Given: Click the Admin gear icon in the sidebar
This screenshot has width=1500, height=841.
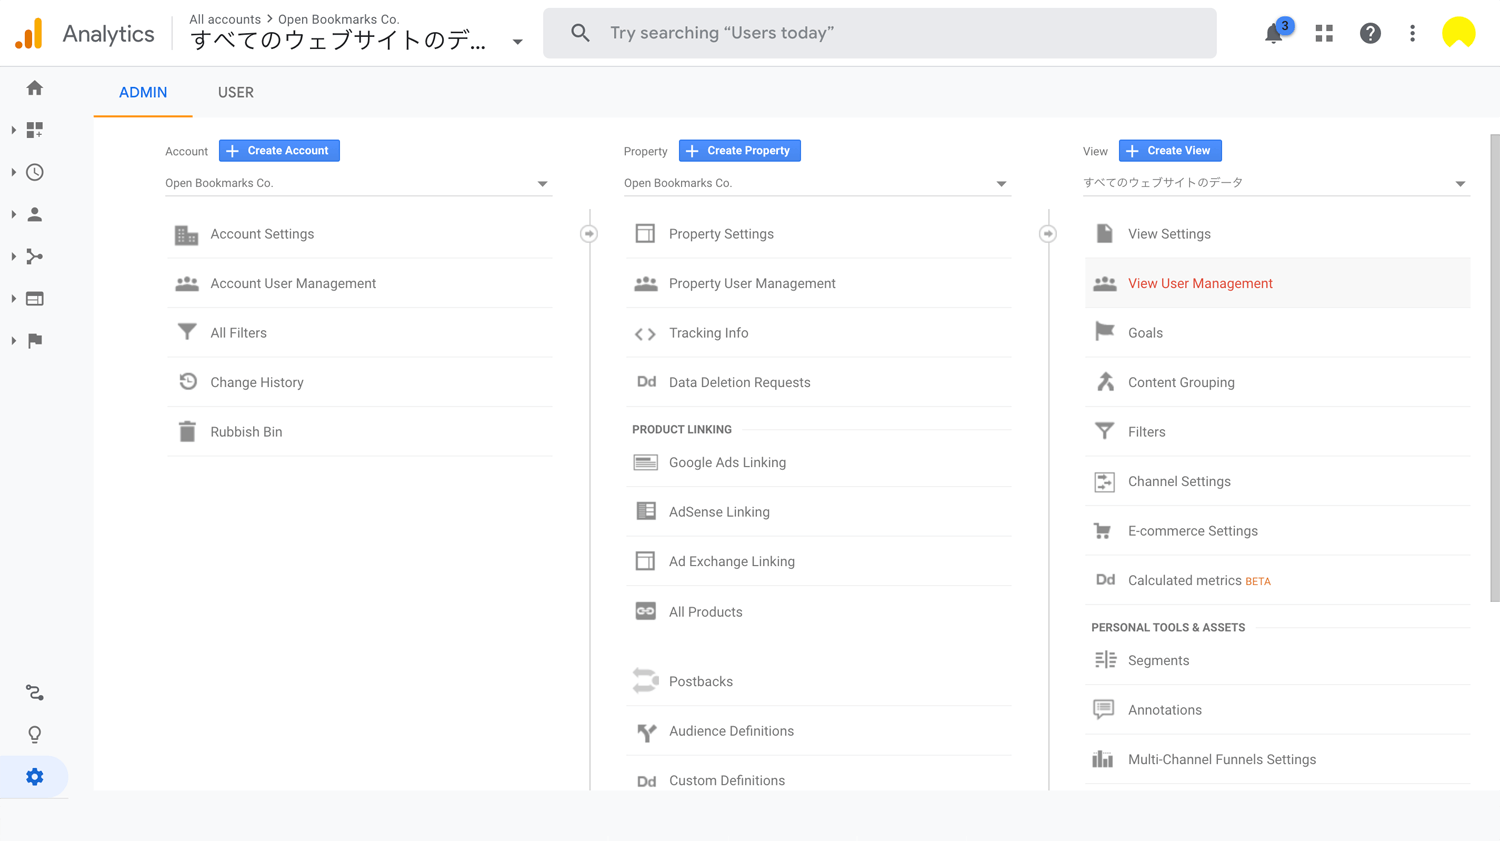Looking at the screenshot, I should [x=35, y=777].
